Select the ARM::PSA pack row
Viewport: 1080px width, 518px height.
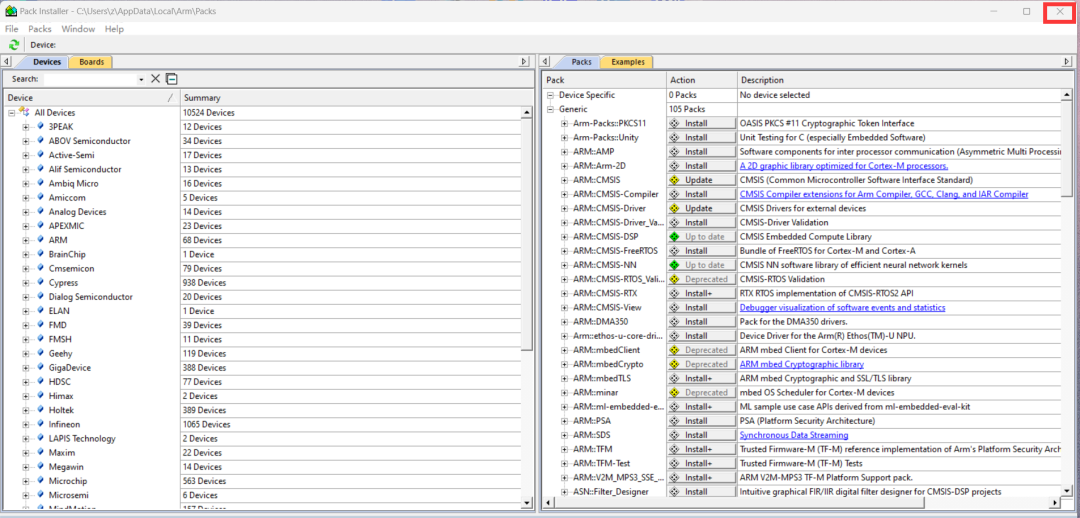(x=804, y=421)
